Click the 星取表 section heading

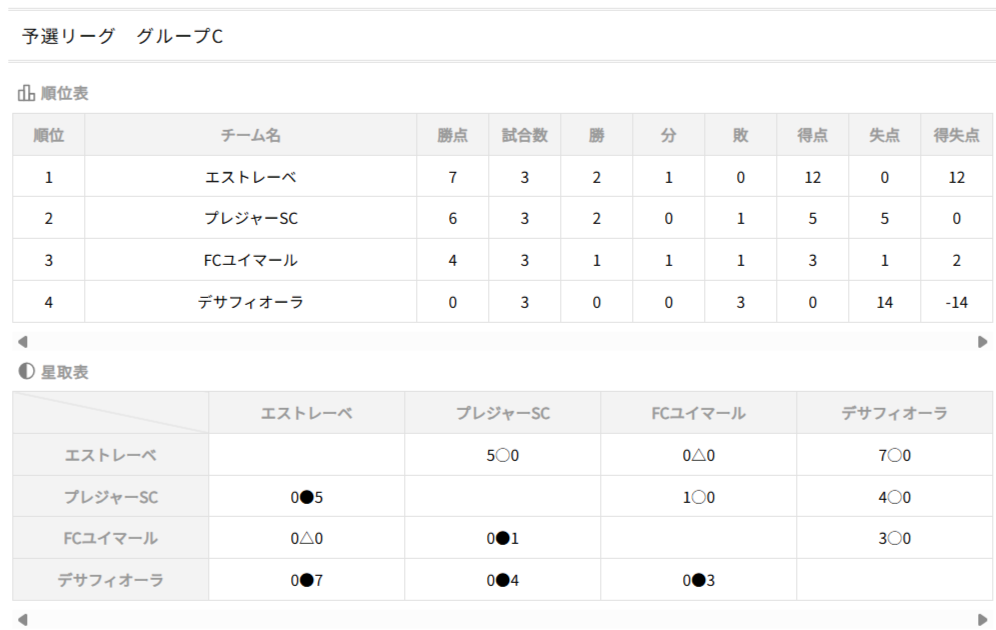[64, 372]
